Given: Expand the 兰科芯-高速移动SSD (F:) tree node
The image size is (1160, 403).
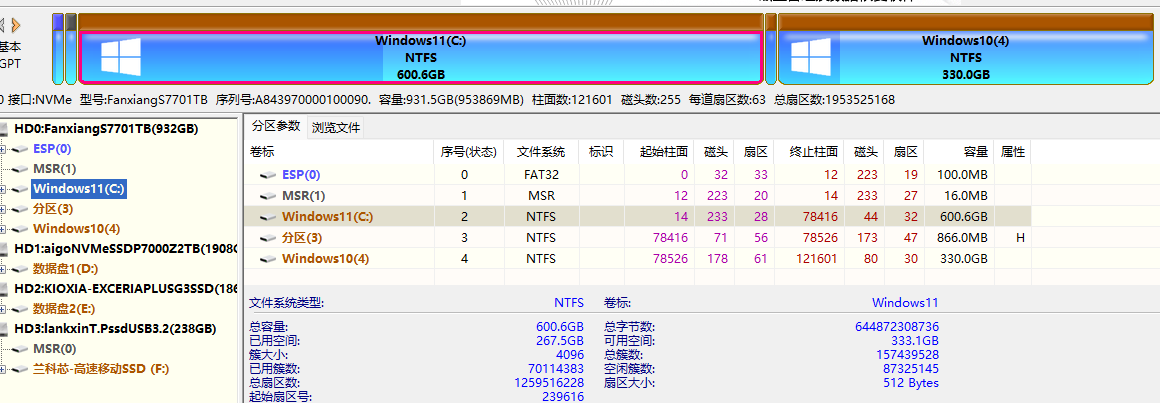Looking at the screenshot, I should (3, 369).
